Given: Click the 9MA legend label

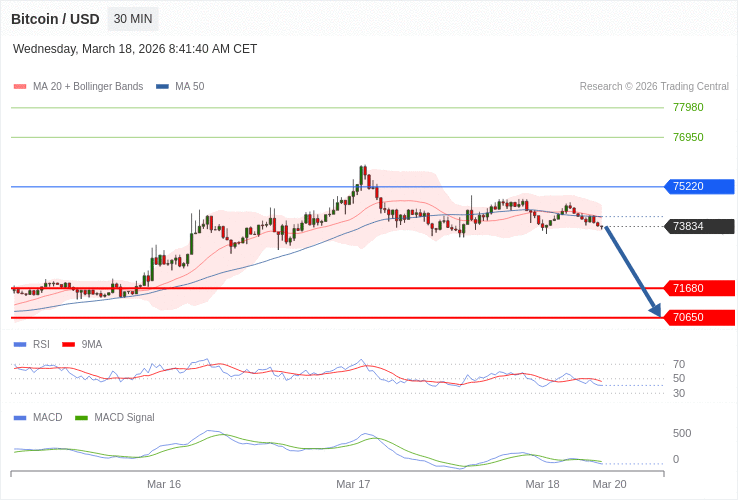Looking at the screenshot, I should click(92, 345).
